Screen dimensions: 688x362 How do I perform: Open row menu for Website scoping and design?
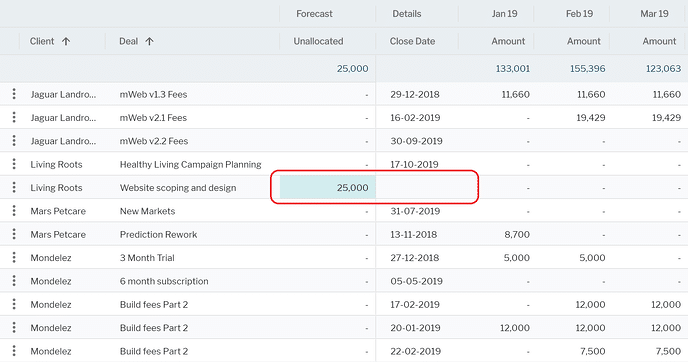tap(14, 187)
